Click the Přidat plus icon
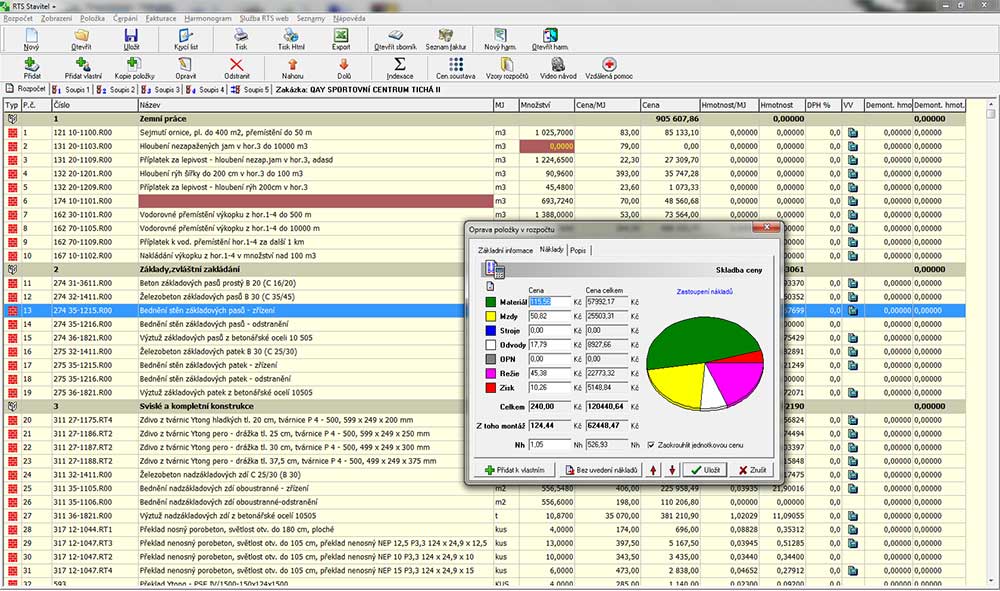The height and width of the screenshot is (591, 1000). (31, 64)
